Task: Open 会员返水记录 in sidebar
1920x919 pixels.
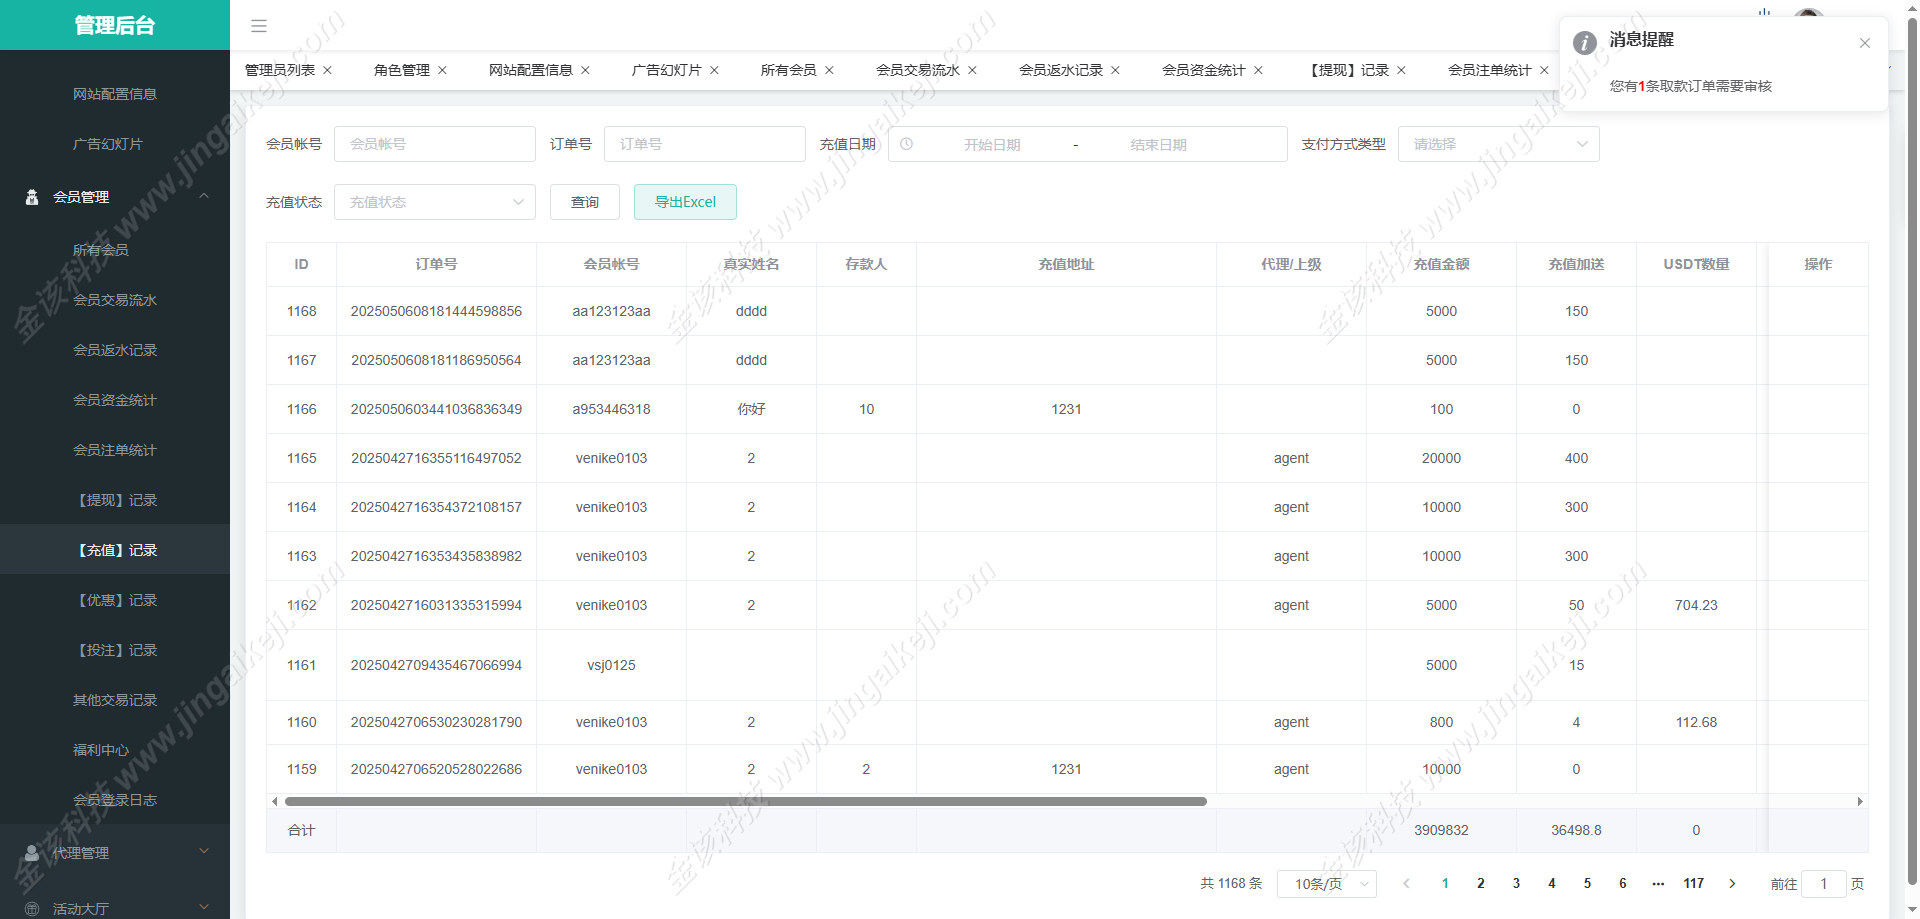Action: [115, 350]
